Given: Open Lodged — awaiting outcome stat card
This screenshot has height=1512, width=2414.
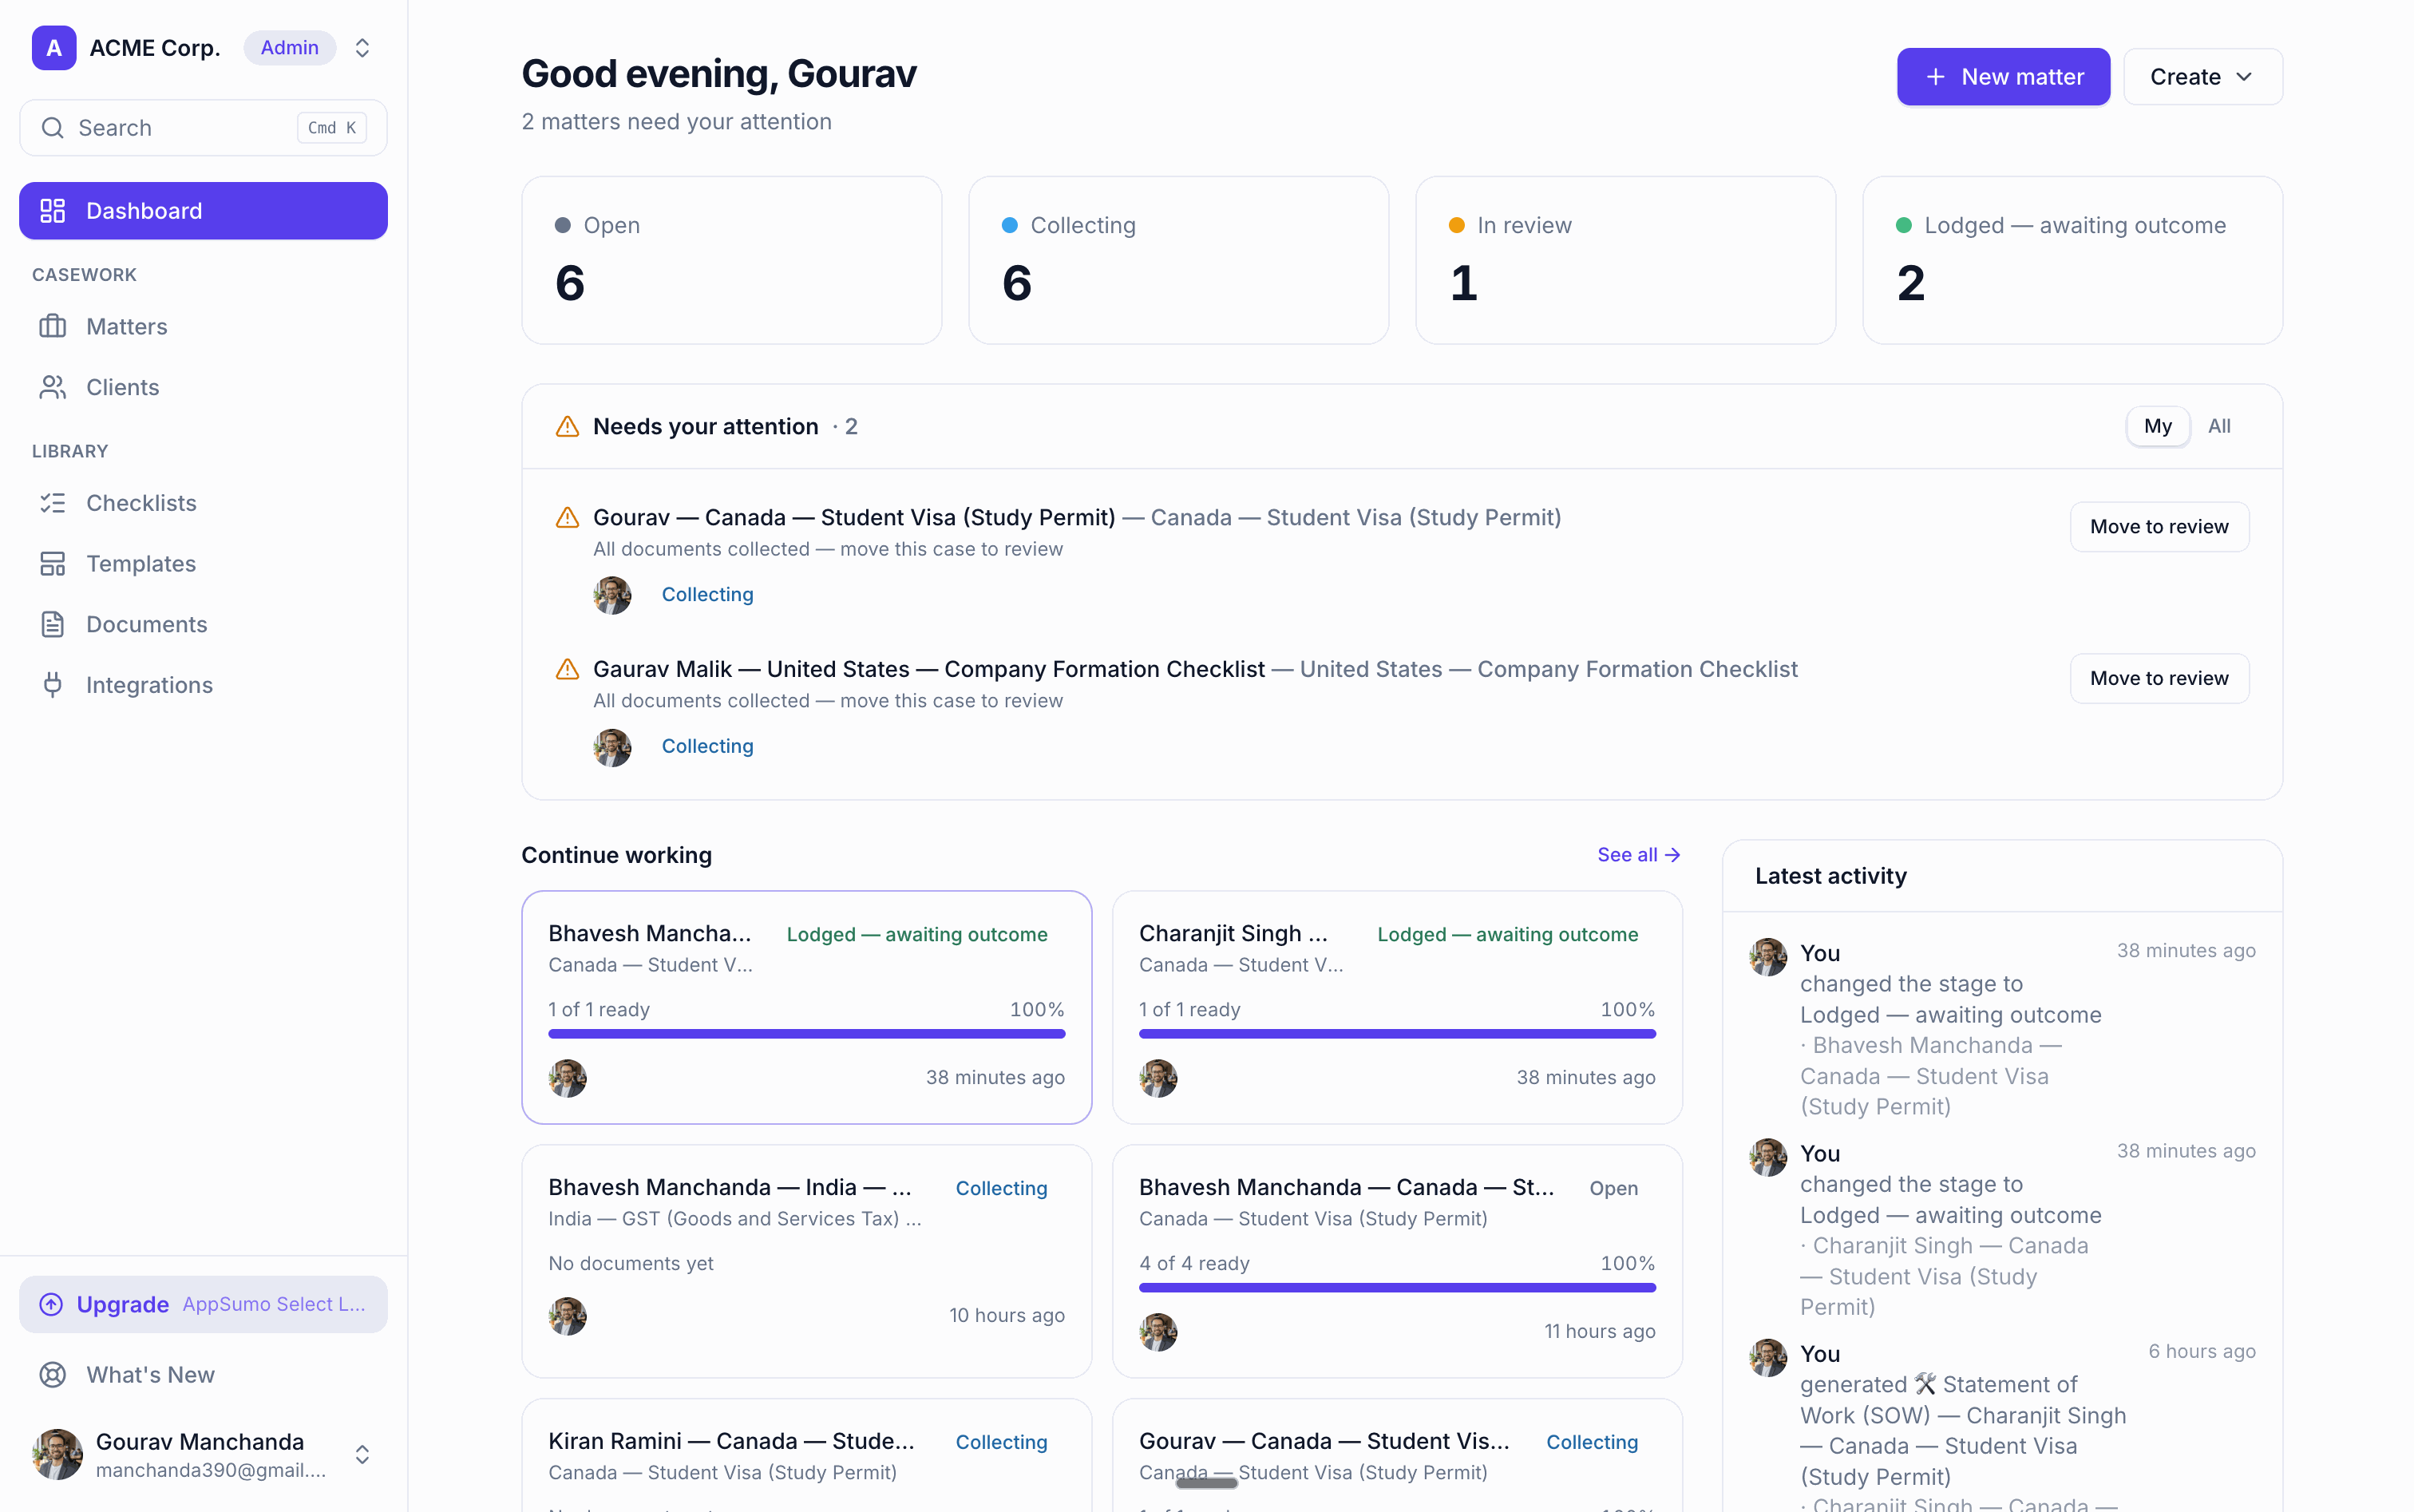Looking at the screenshot, I should (x=2072, y=261).
